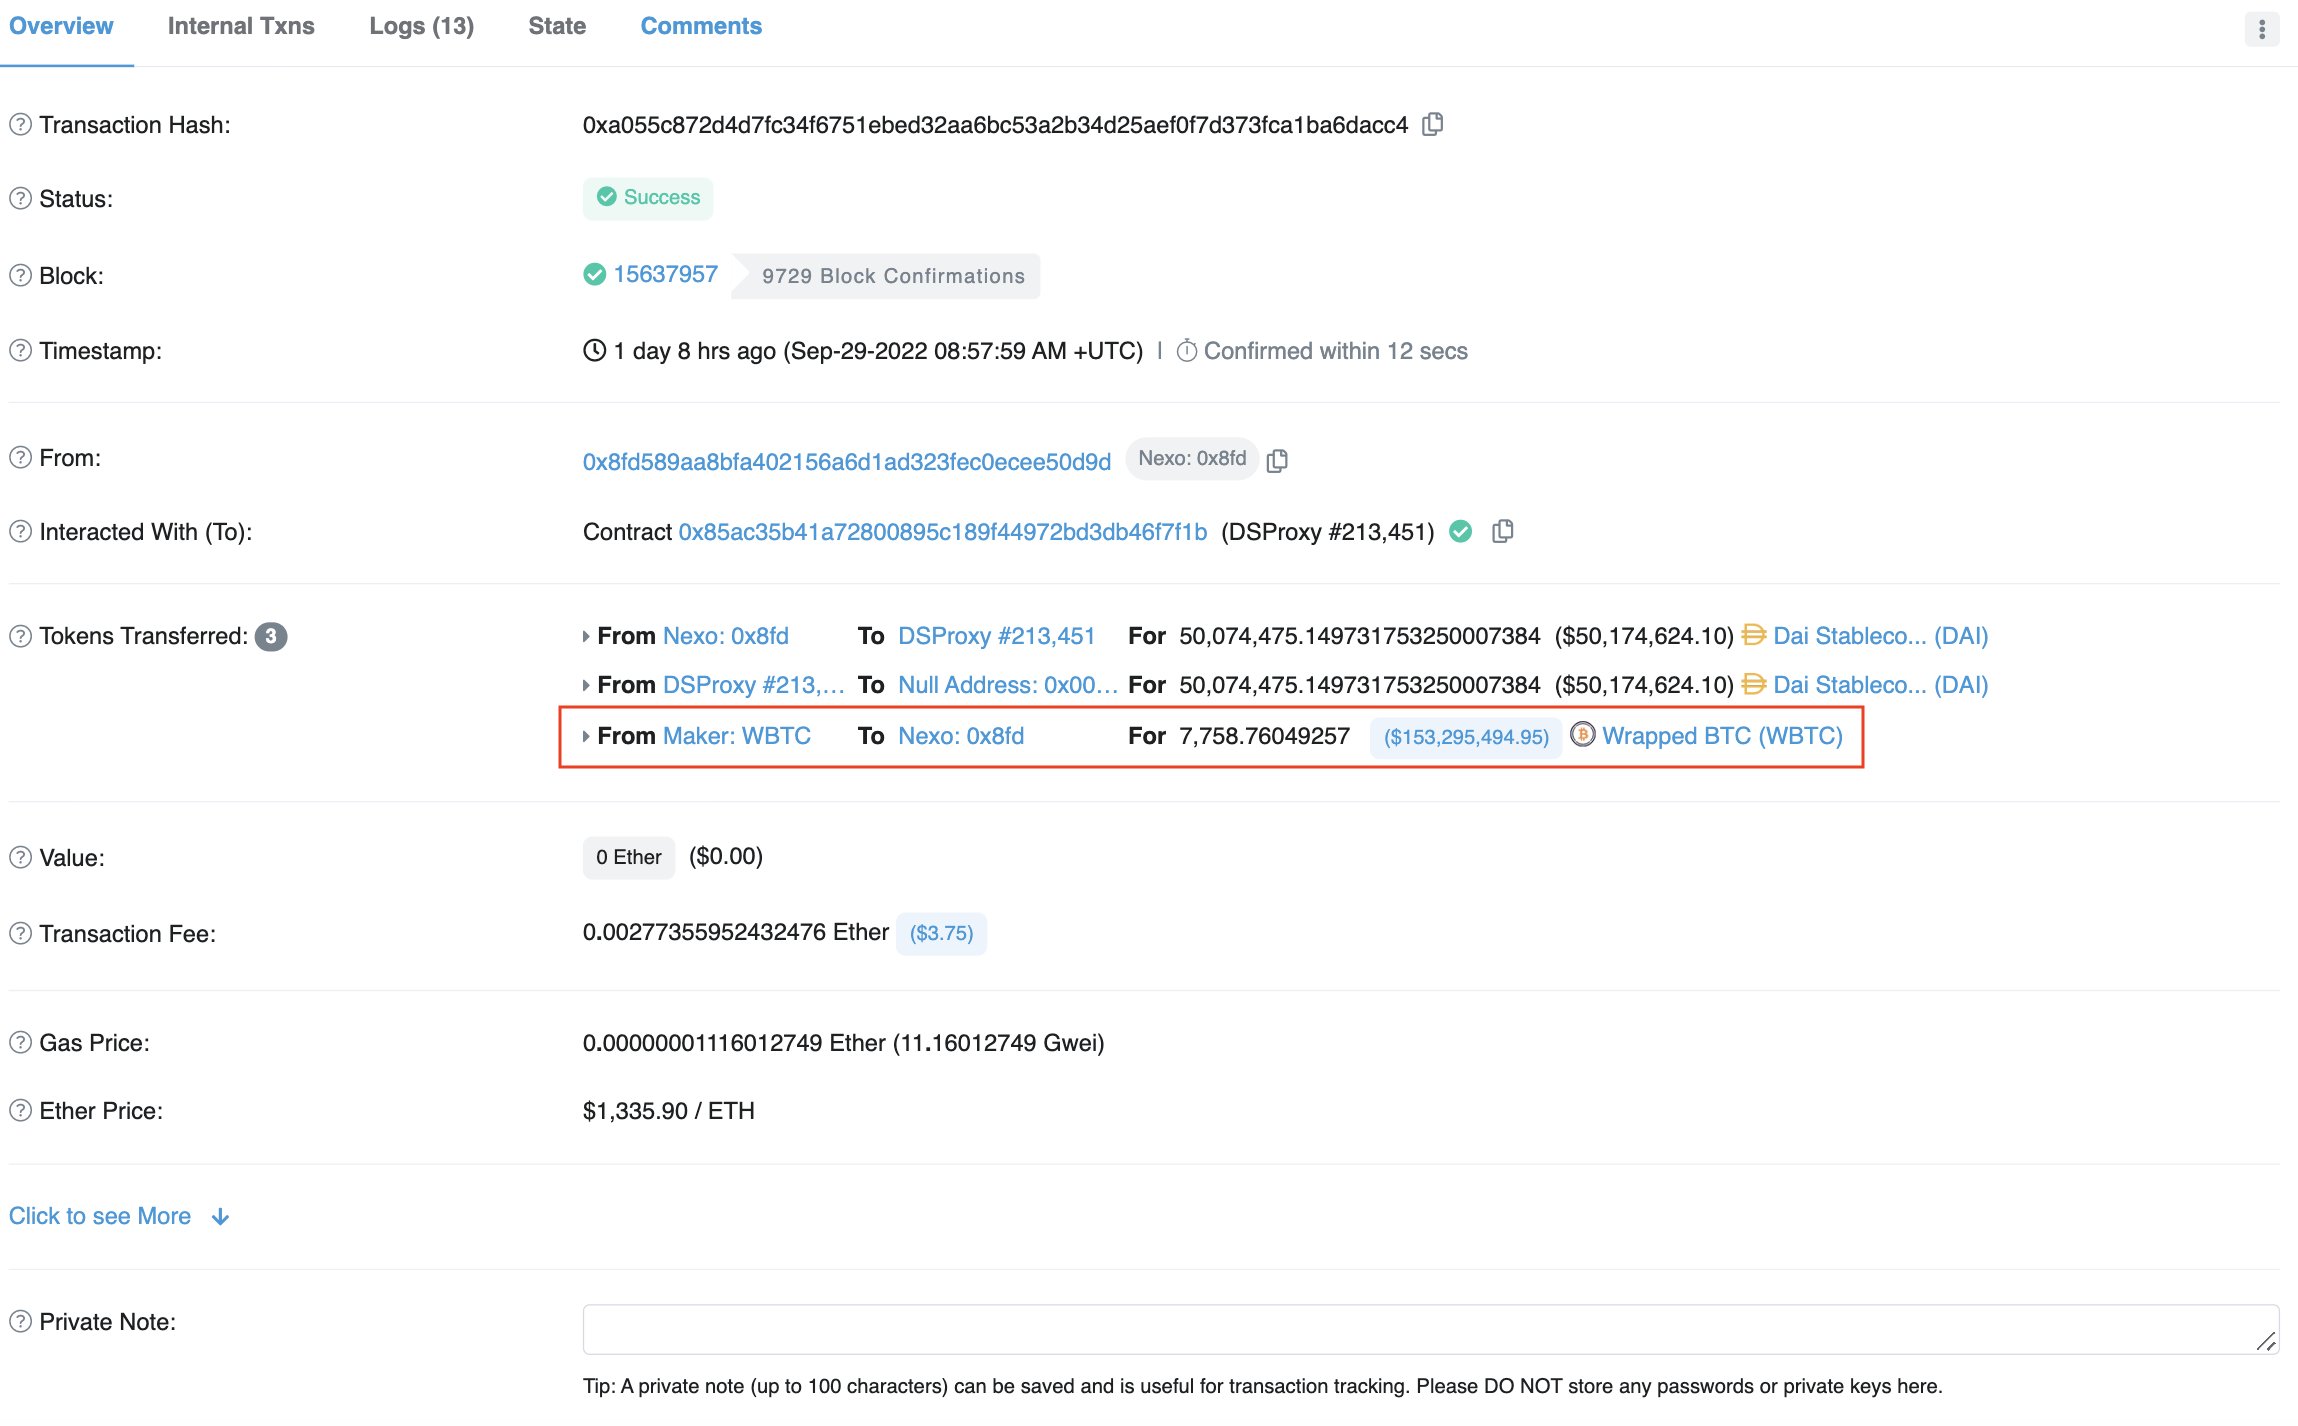Click the Gas Price help question icon
The height and width of the screenshot is (1426, 2298).
coord(20,1043)
